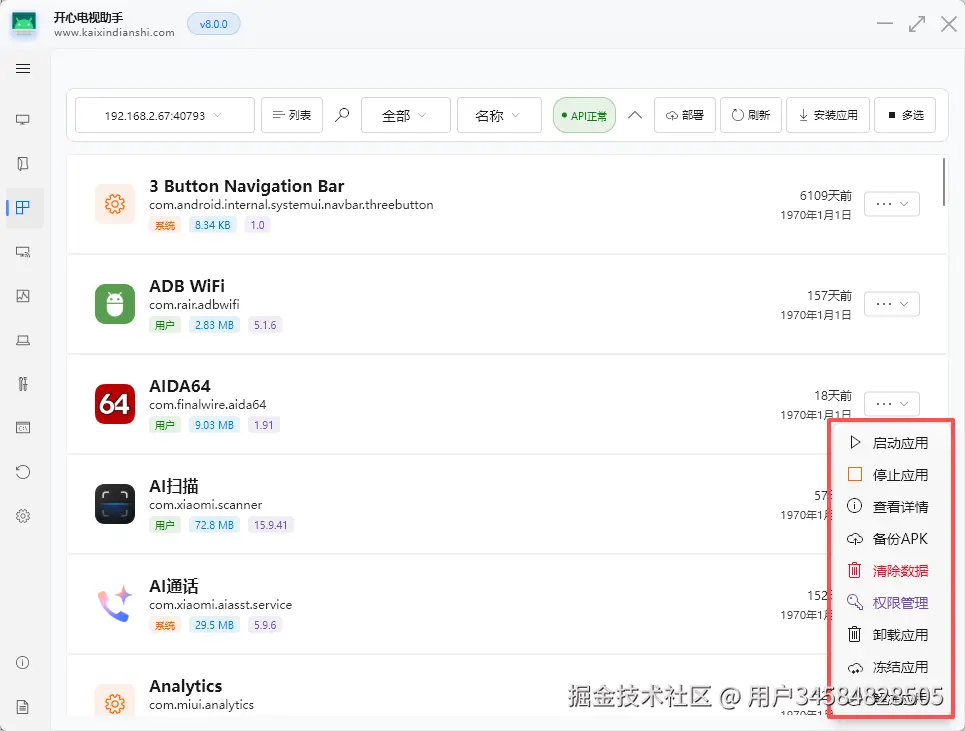Select package name com.xiaomi.scanner
965x731 pixels.
206,505
